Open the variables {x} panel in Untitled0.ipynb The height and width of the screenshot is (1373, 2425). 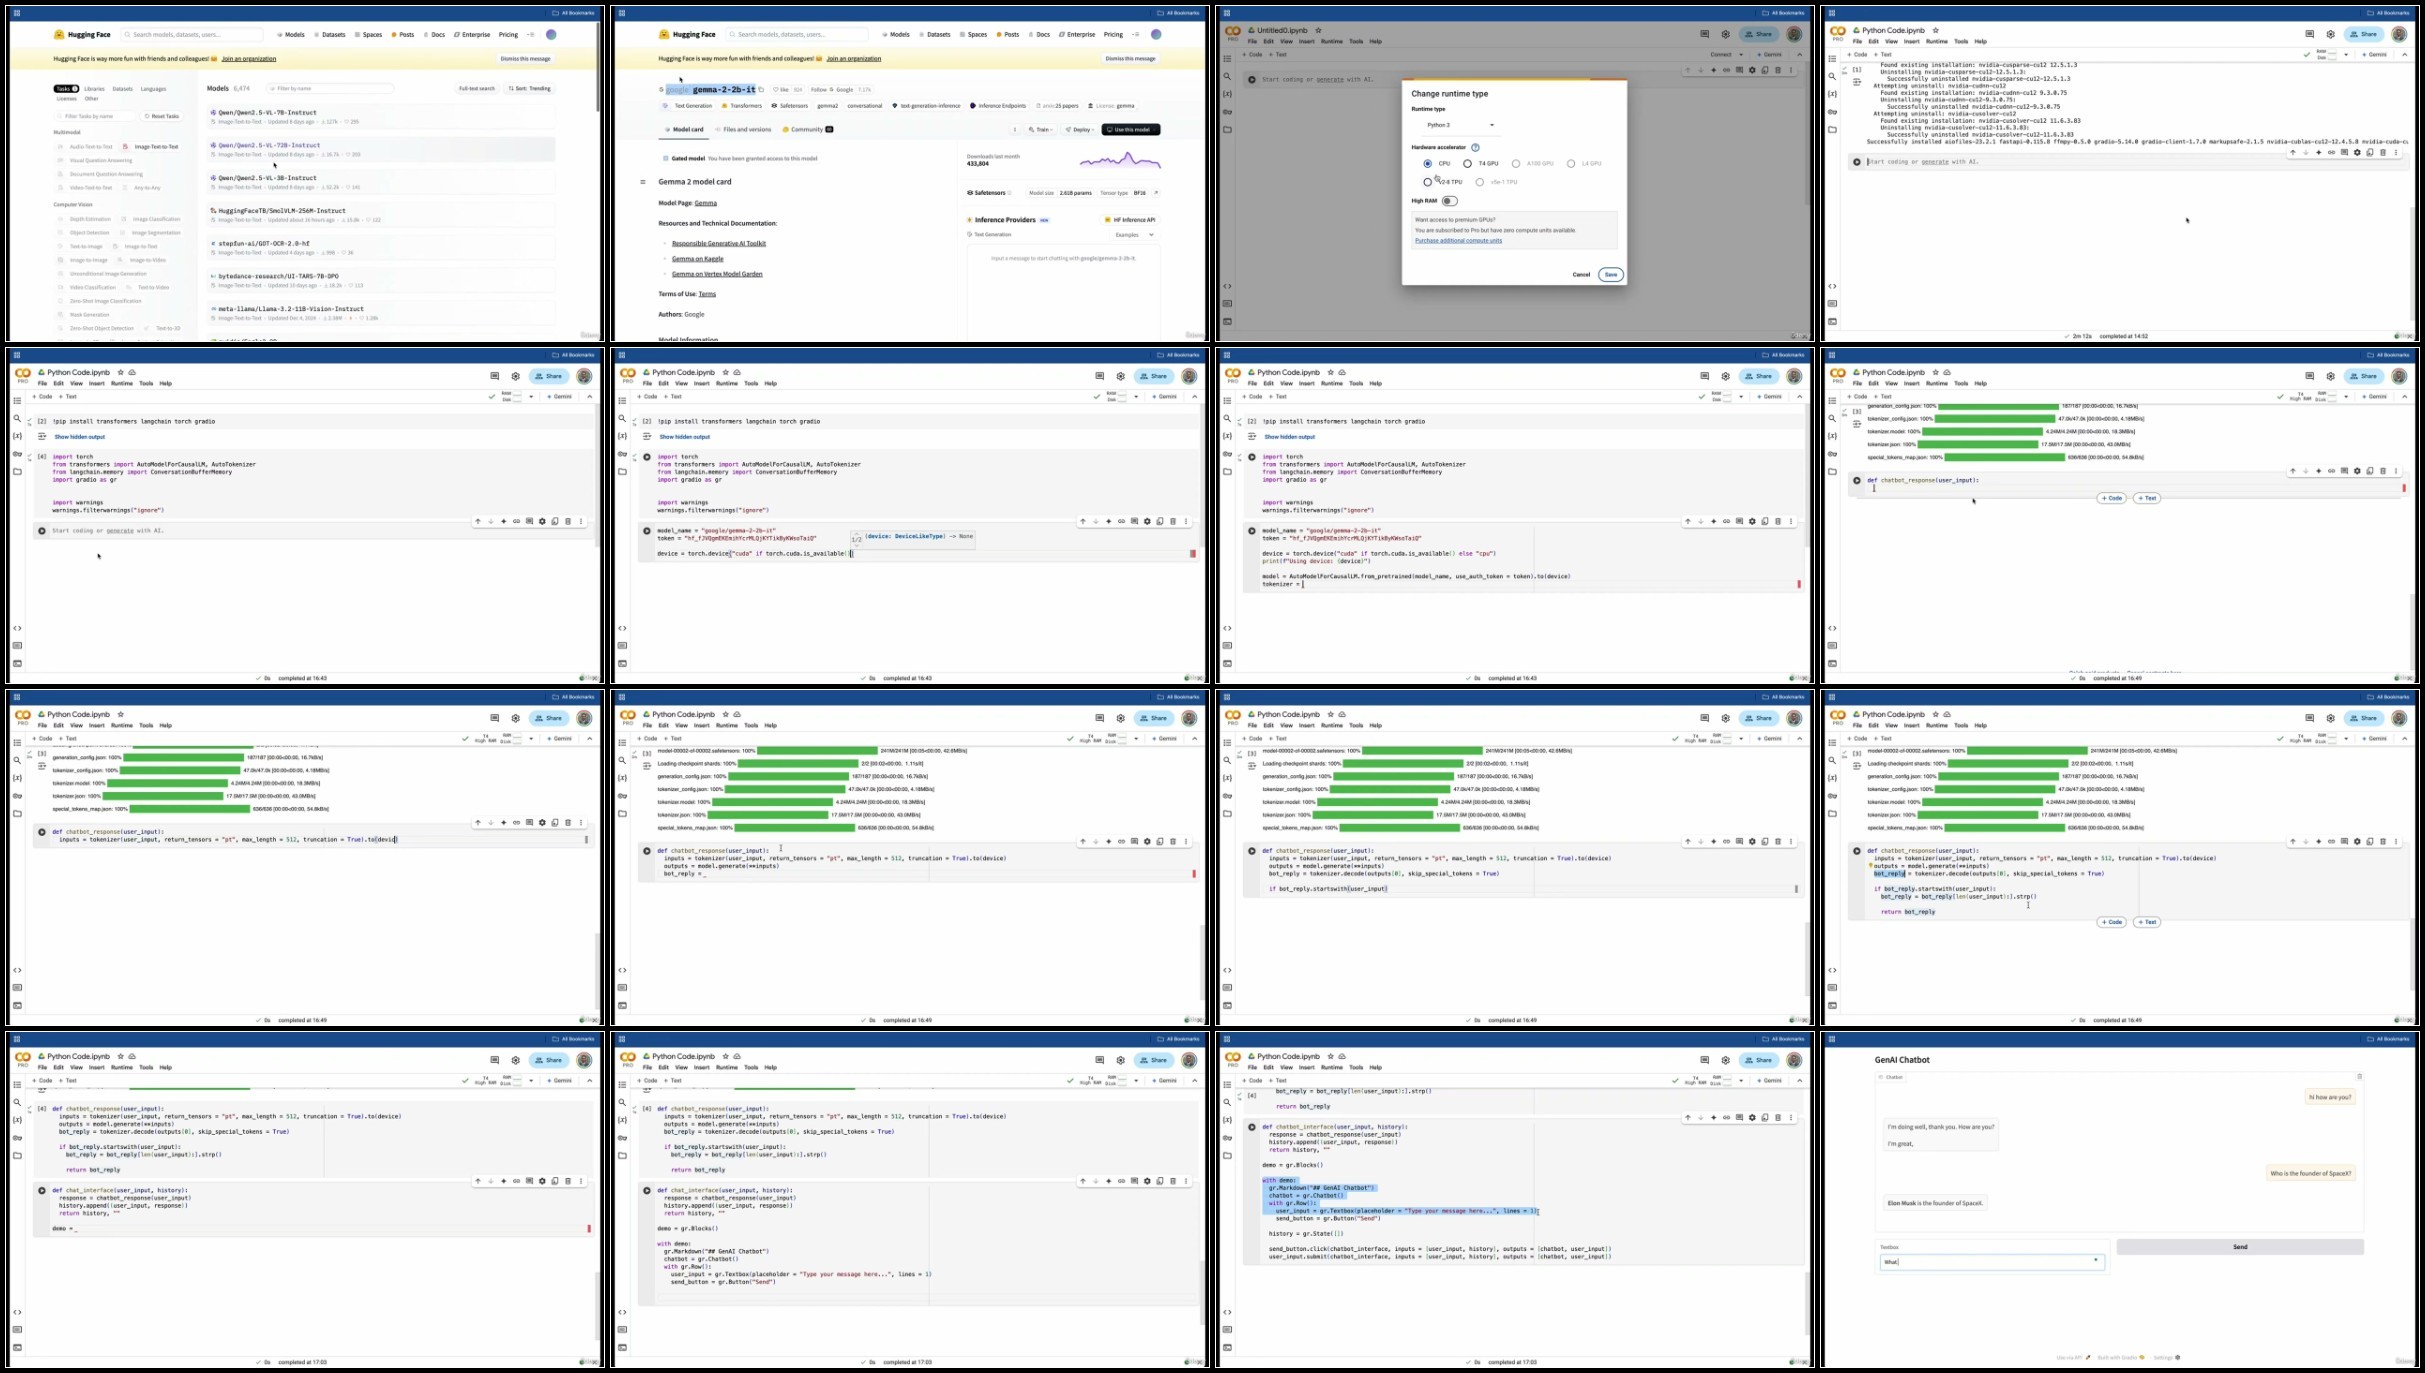point(1227,94)
